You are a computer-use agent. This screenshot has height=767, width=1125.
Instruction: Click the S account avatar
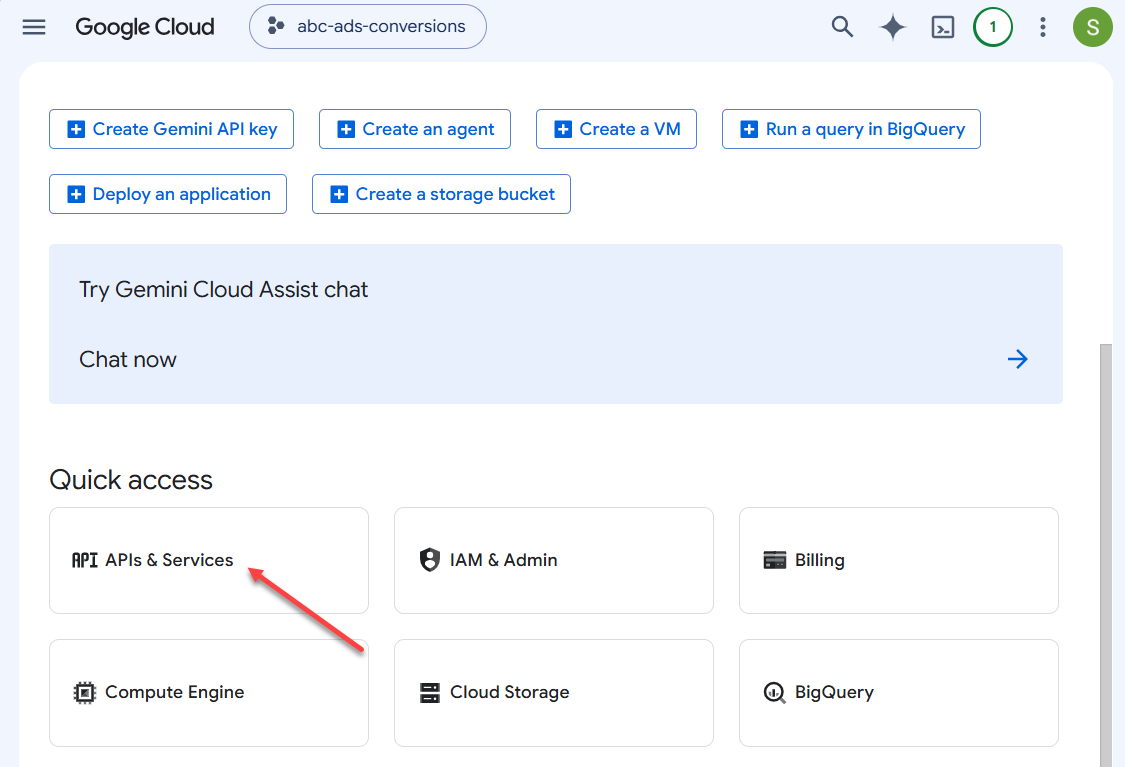coord(1092,27)
